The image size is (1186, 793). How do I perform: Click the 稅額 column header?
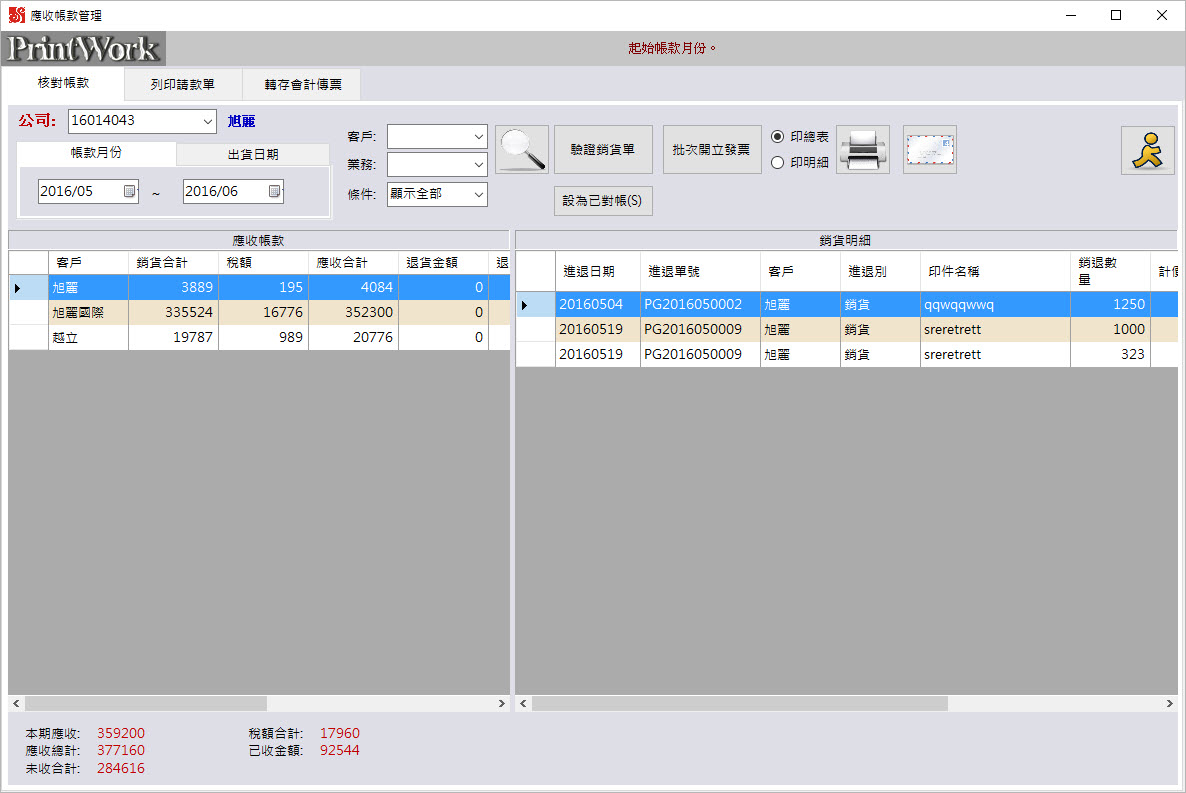coord(263,263)
